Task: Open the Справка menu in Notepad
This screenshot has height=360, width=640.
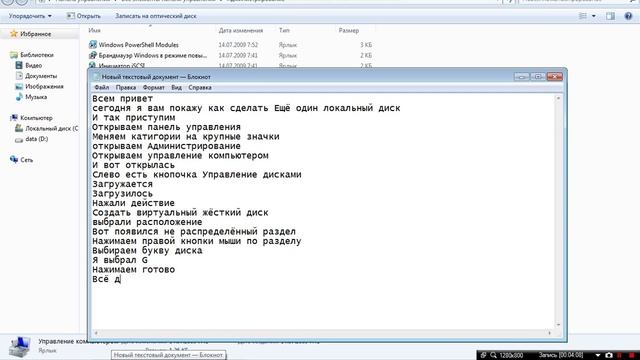Action: [200, 87]
